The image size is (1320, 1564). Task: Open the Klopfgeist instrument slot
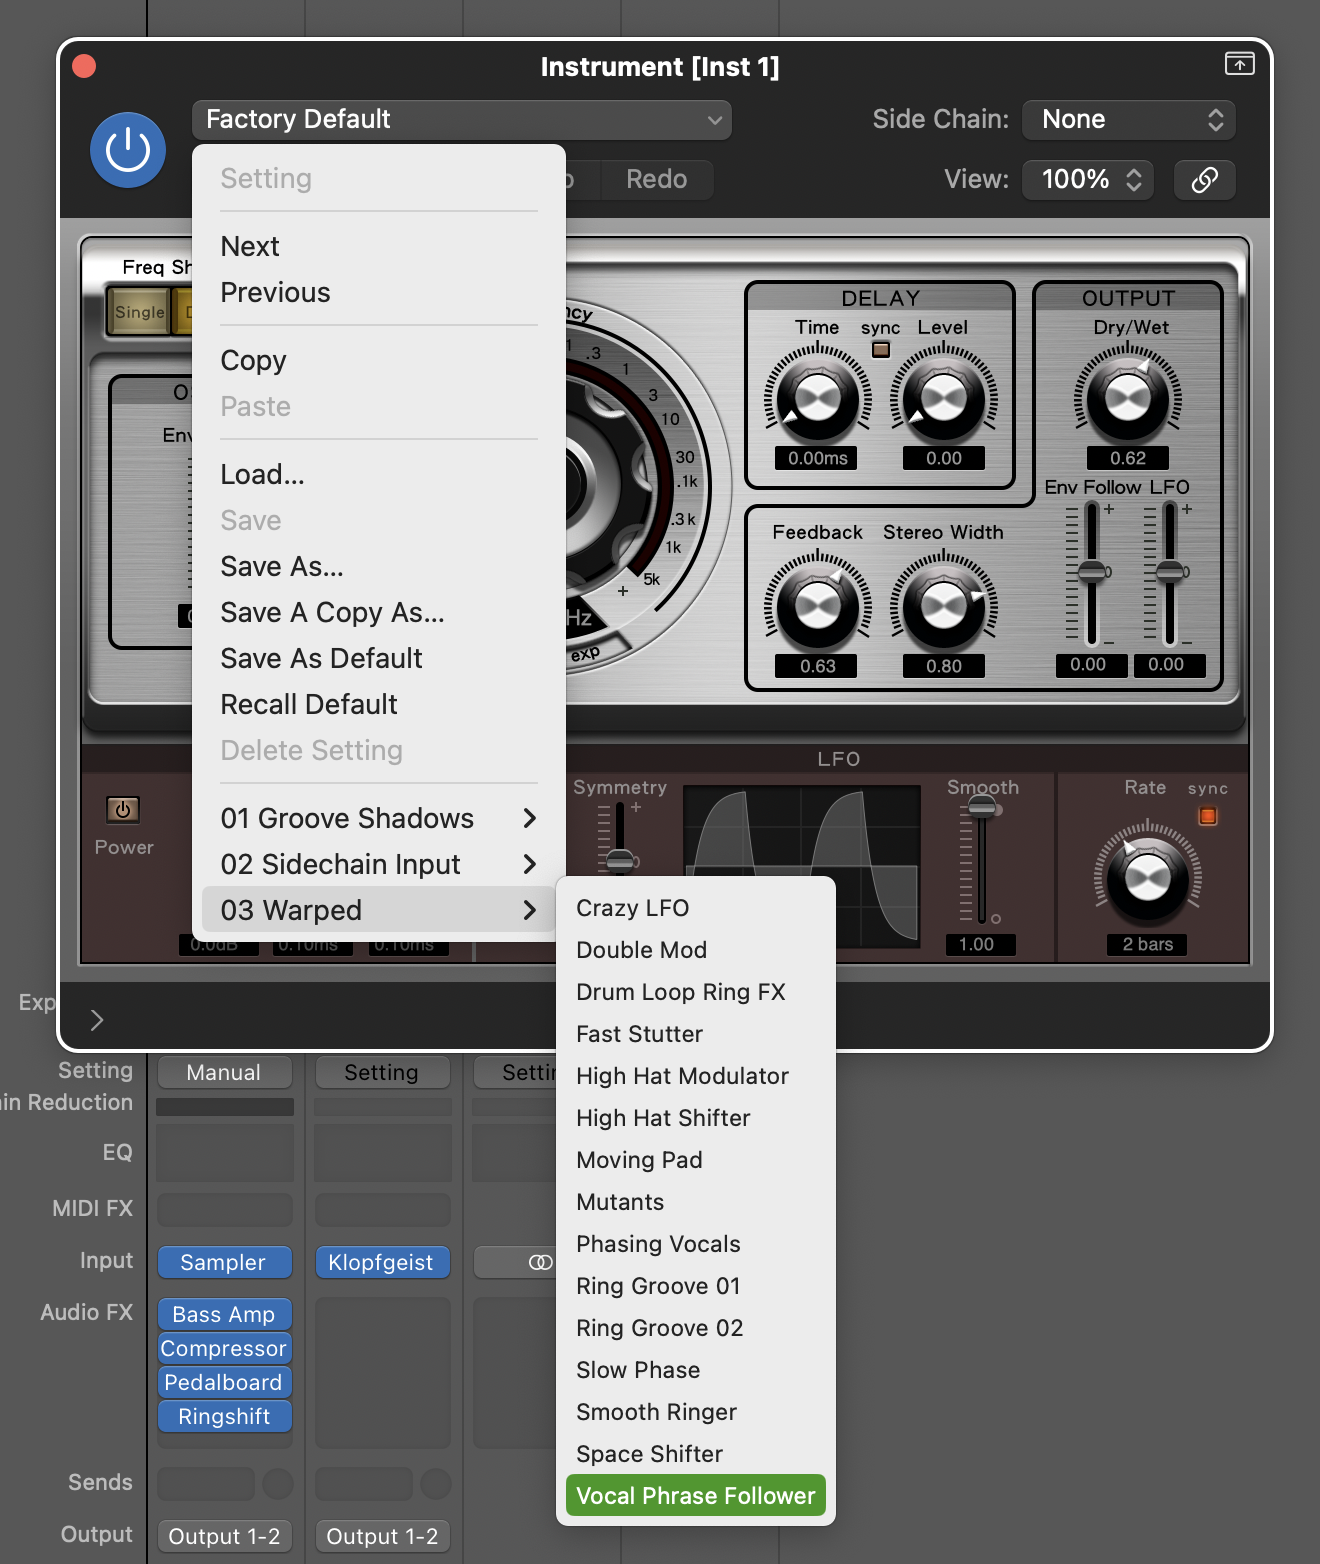click(382, 1262)
